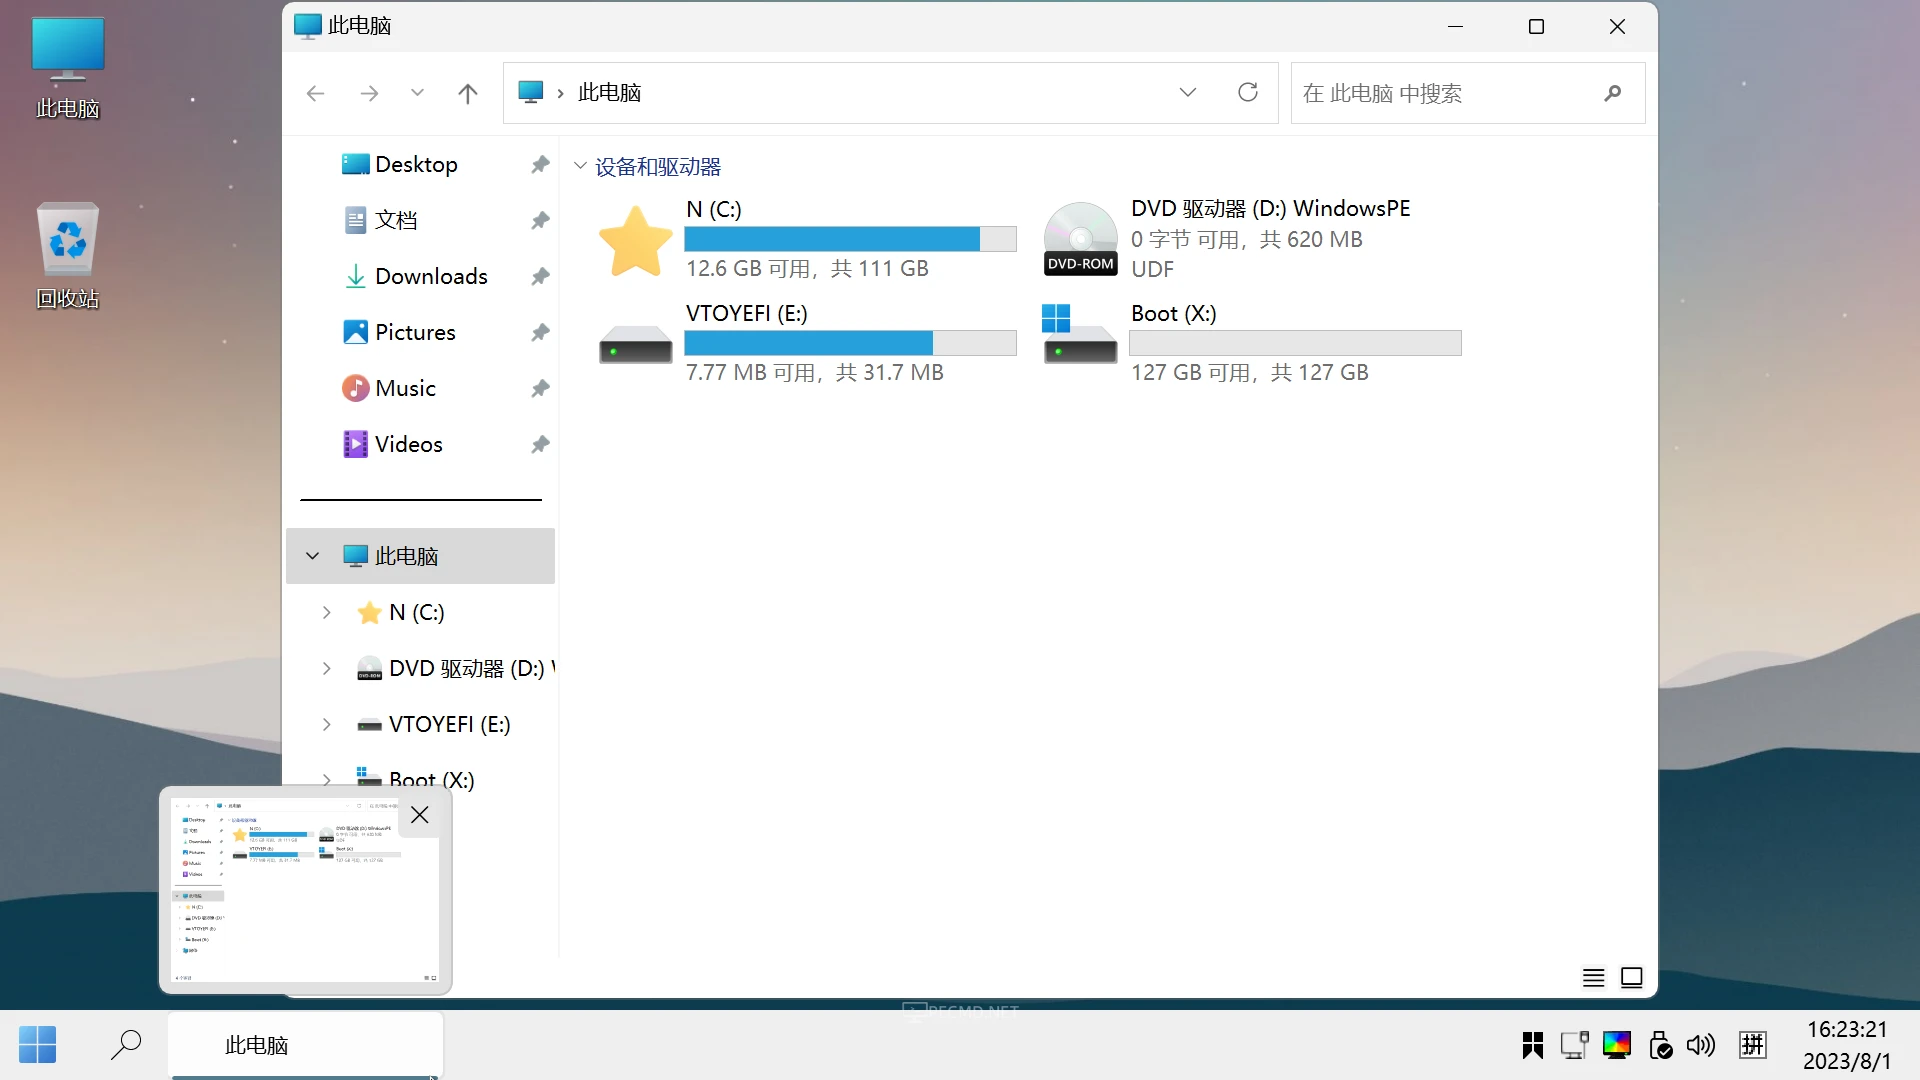Expand DVD 驱动器 (D:) in the tree
Screen dimensions: 1920x1080
tap(326, 668)
